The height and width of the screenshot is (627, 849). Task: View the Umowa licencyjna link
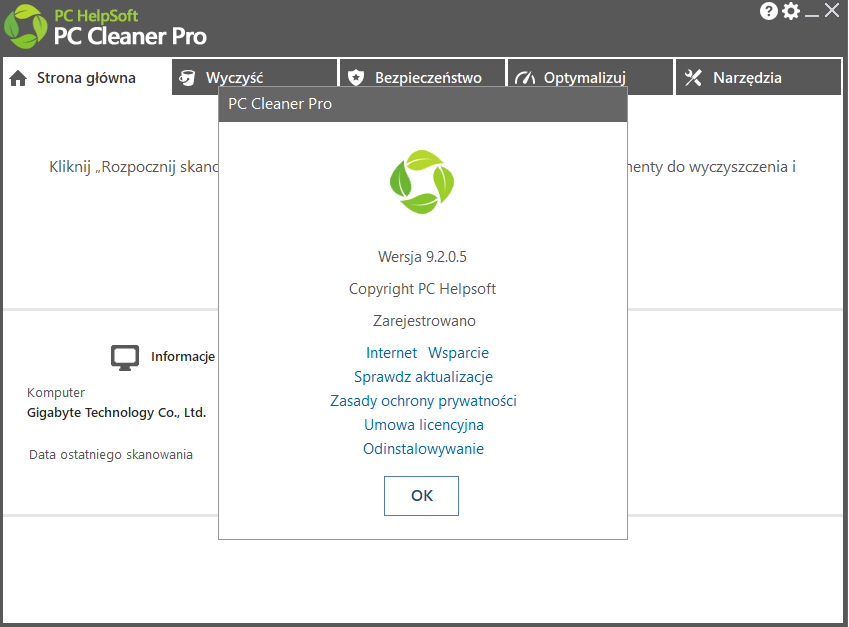(x=423, y=425)
